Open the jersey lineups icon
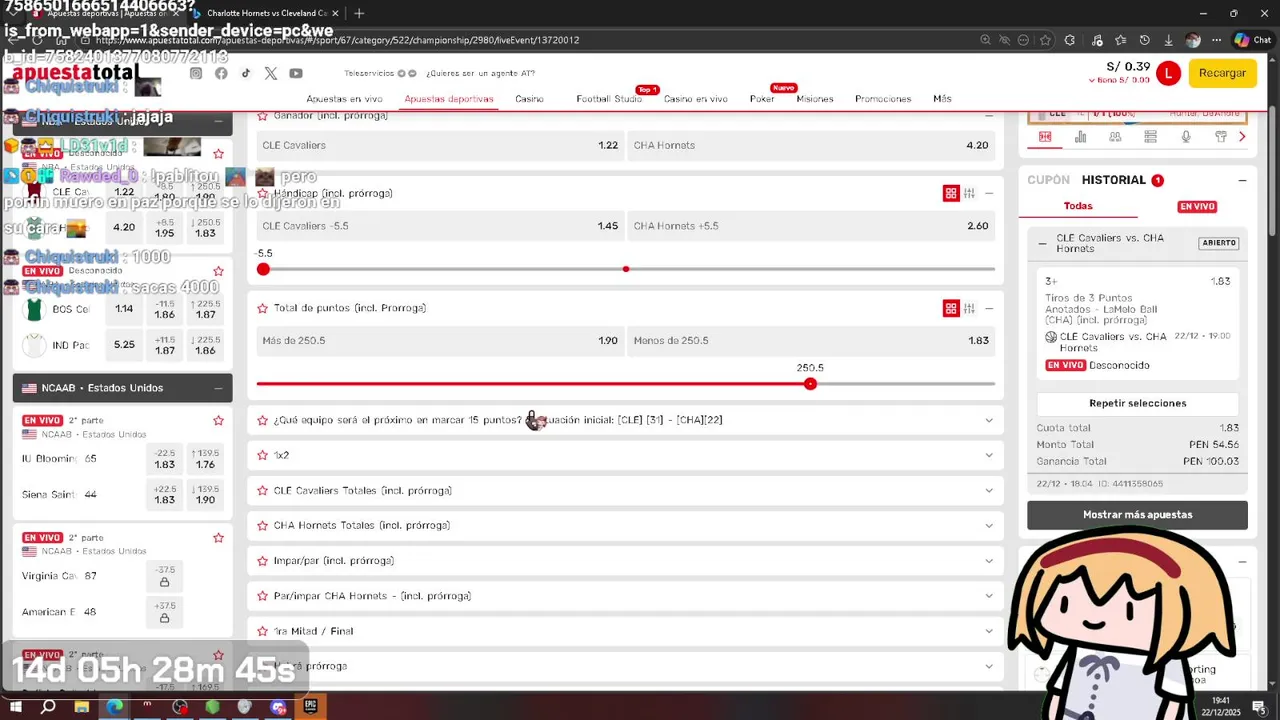The image size is (1280, 720). [1221, 137]
